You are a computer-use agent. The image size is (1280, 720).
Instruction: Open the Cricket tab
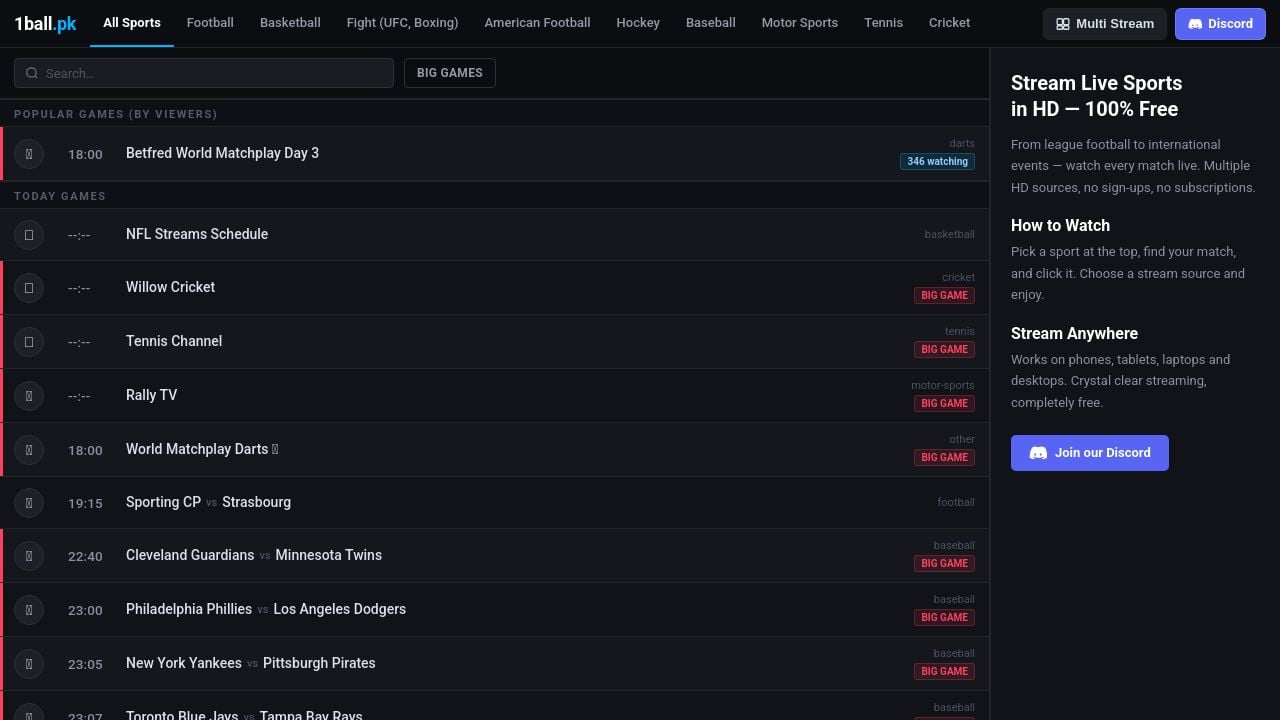pos(949,22)
